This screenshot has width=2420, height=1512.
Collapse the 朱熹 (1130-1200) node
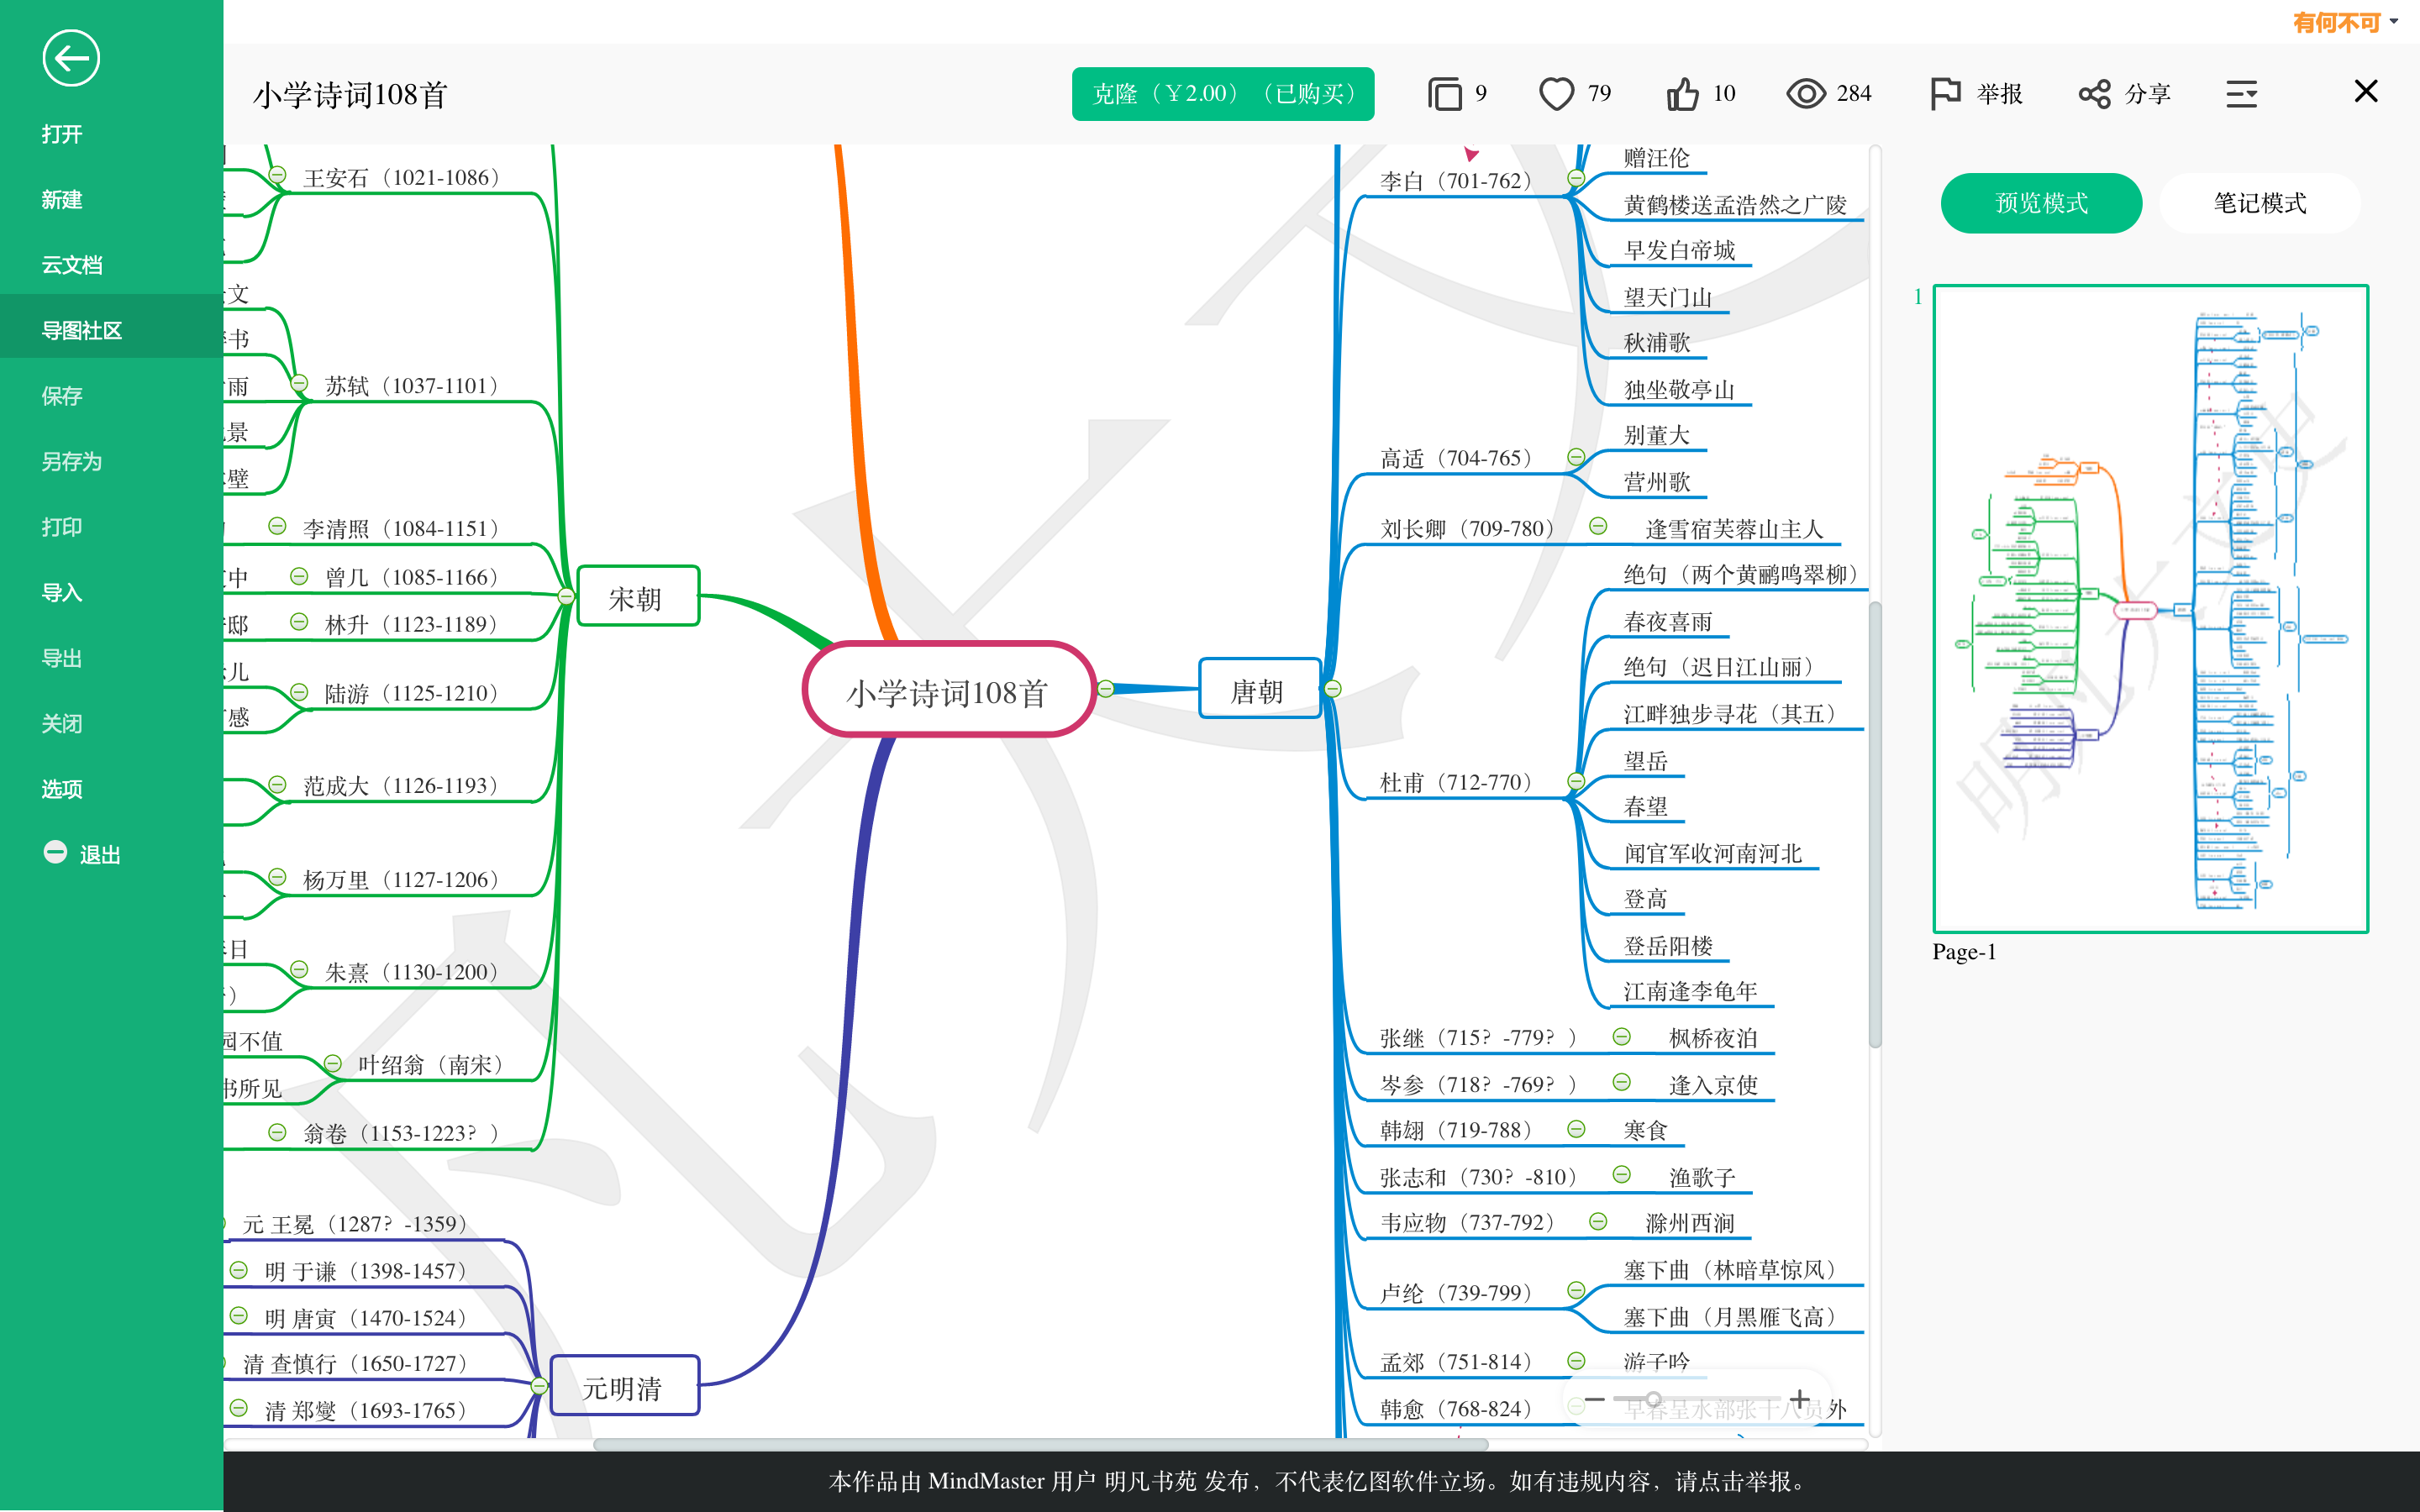click(x=299, y=969)
